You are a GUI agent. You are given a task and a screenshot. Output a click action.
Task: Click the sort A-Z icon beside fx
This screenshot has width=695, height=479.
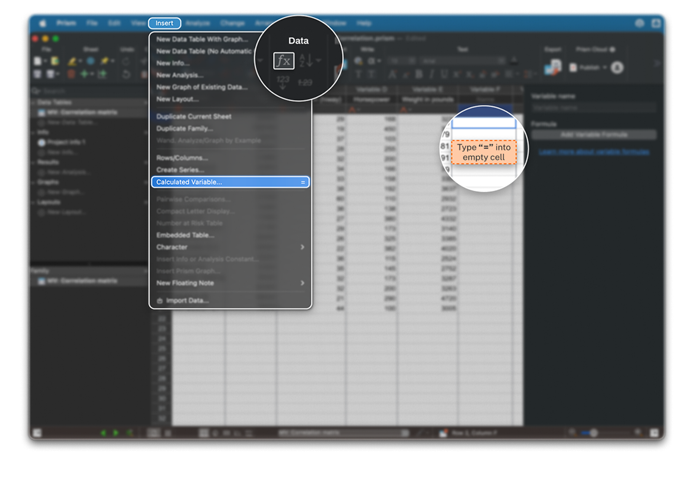tap(307, 61)
